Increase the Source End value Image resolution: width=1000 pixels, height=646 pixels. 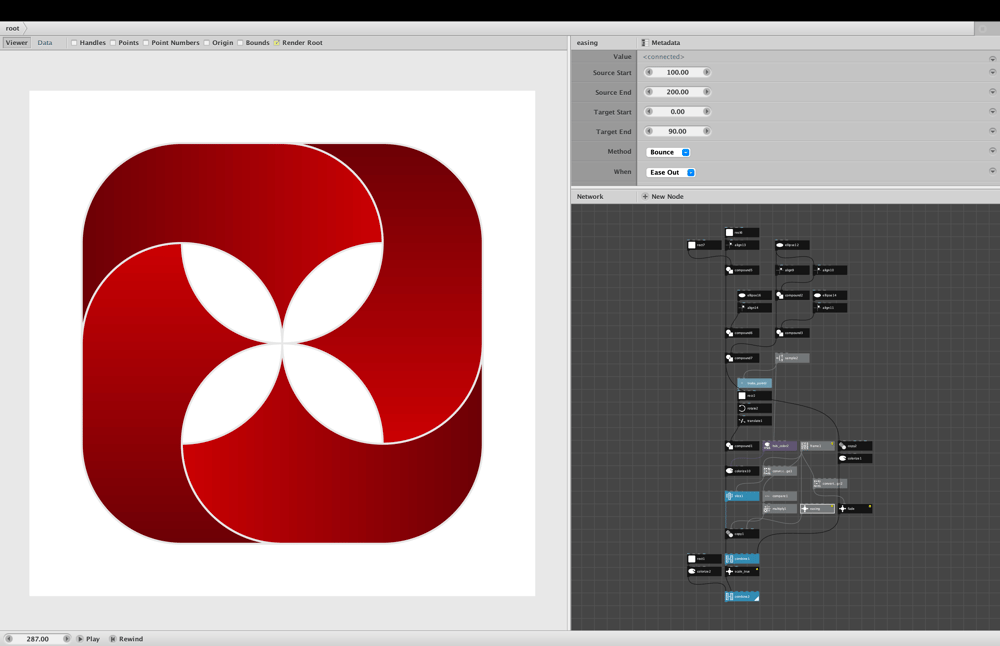(x=707, y=92)
